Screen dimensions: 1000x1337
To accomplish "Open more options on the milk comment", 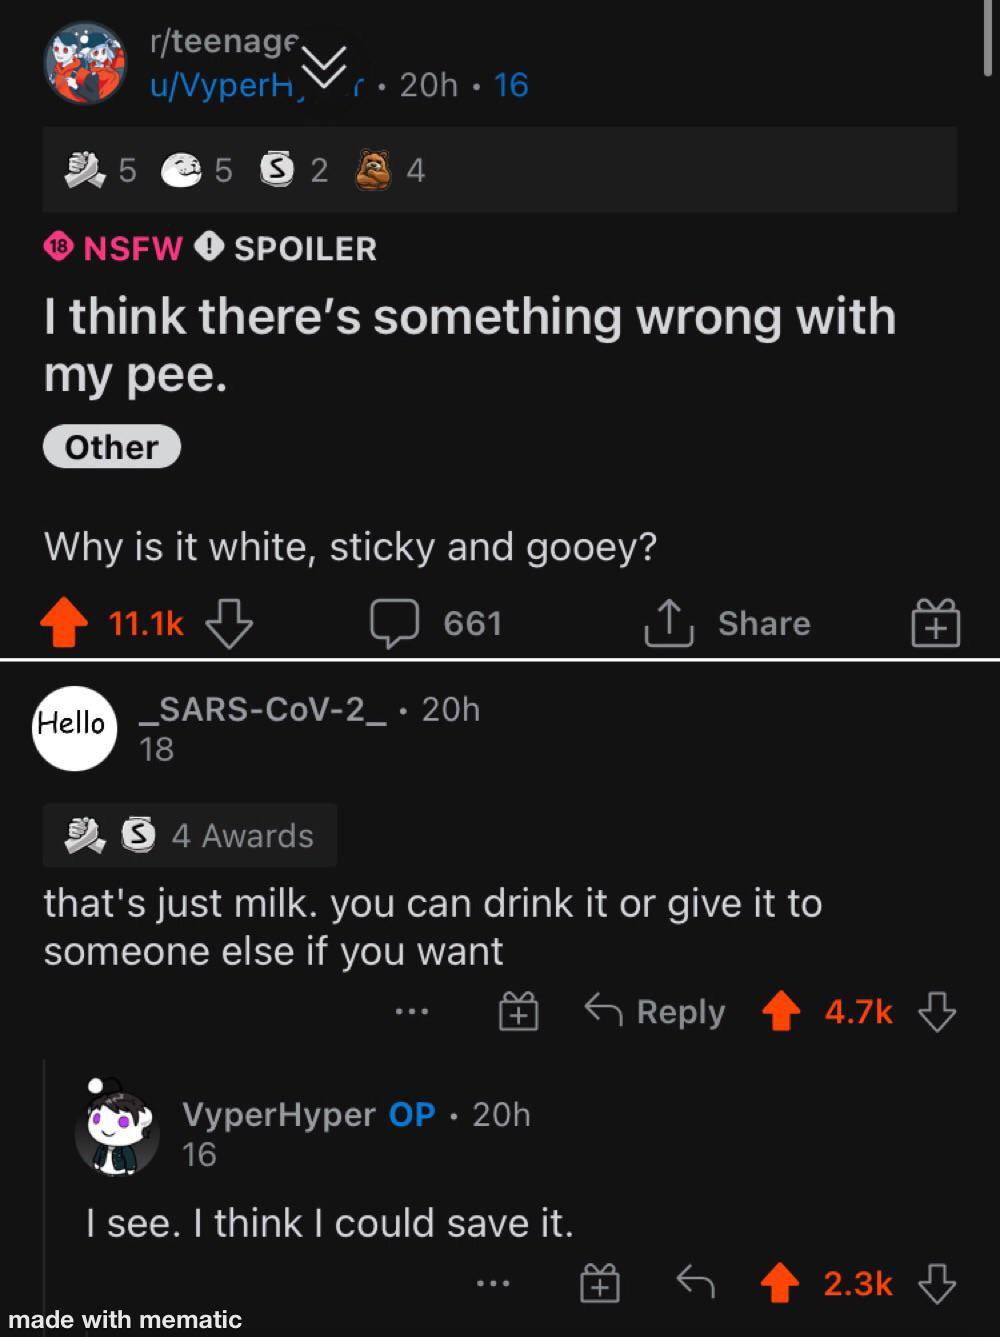I will pos(411,1013).
